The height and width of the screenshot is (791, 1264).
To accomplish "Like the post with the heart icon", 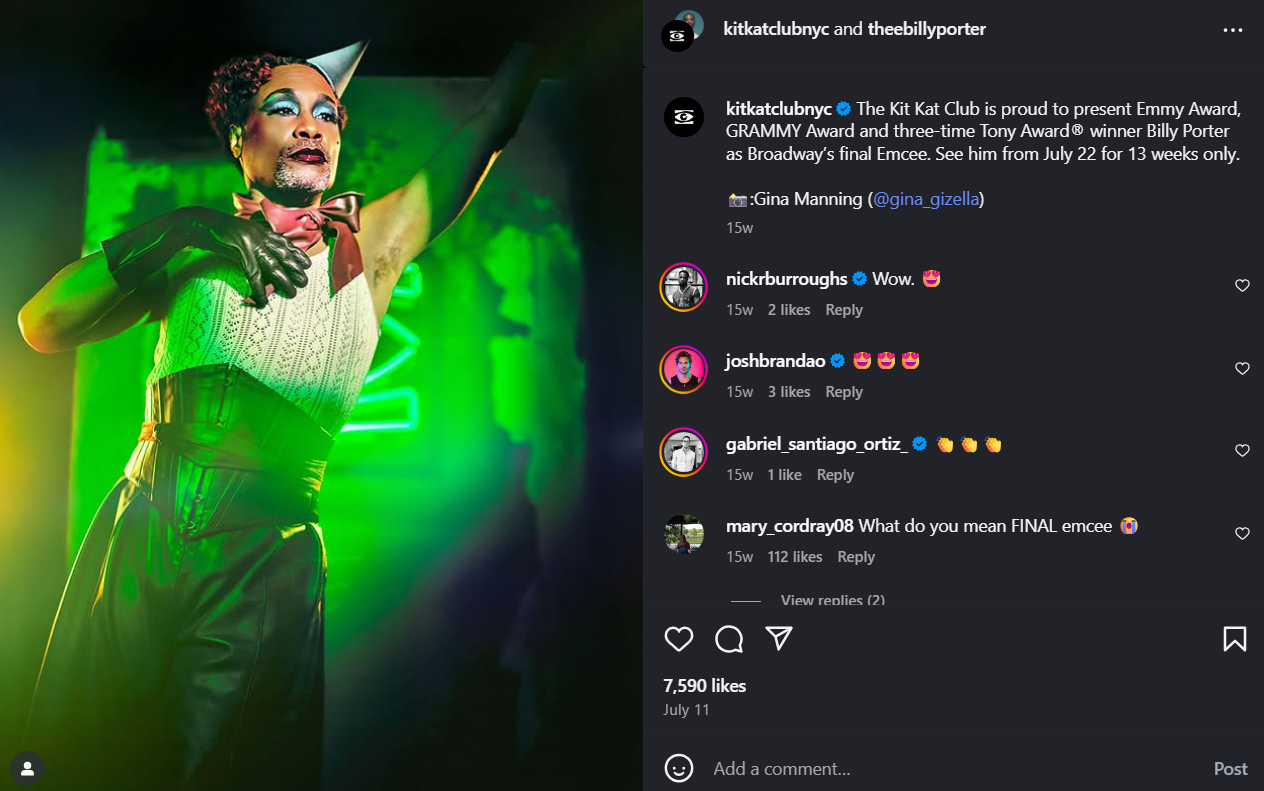I will click(x=679, y=639).
